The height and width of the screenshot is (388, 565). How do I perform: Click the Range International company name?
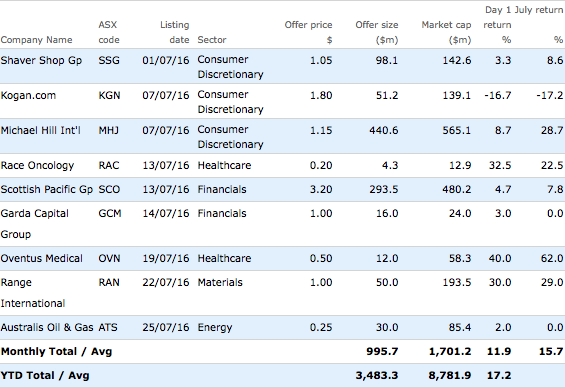[x=33, y=293]
